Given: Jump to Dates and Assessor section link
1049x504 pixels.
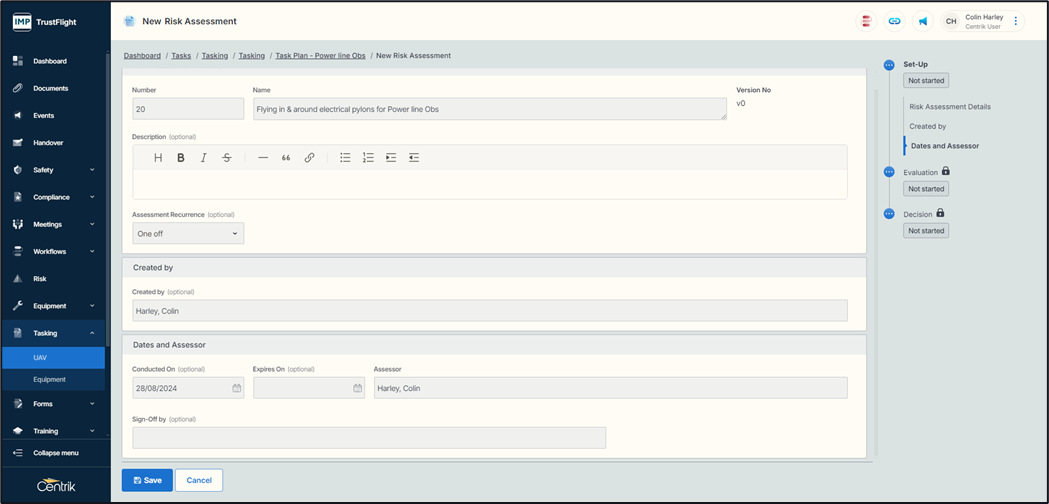Looking at the screenshot, I should pos(945,146).
